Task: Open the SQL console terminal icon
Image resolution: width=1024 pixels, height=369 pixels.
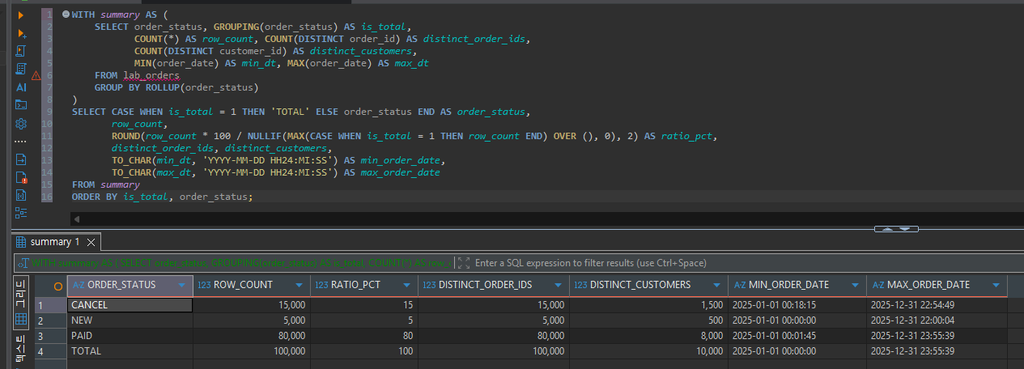Action: (21, 104)
